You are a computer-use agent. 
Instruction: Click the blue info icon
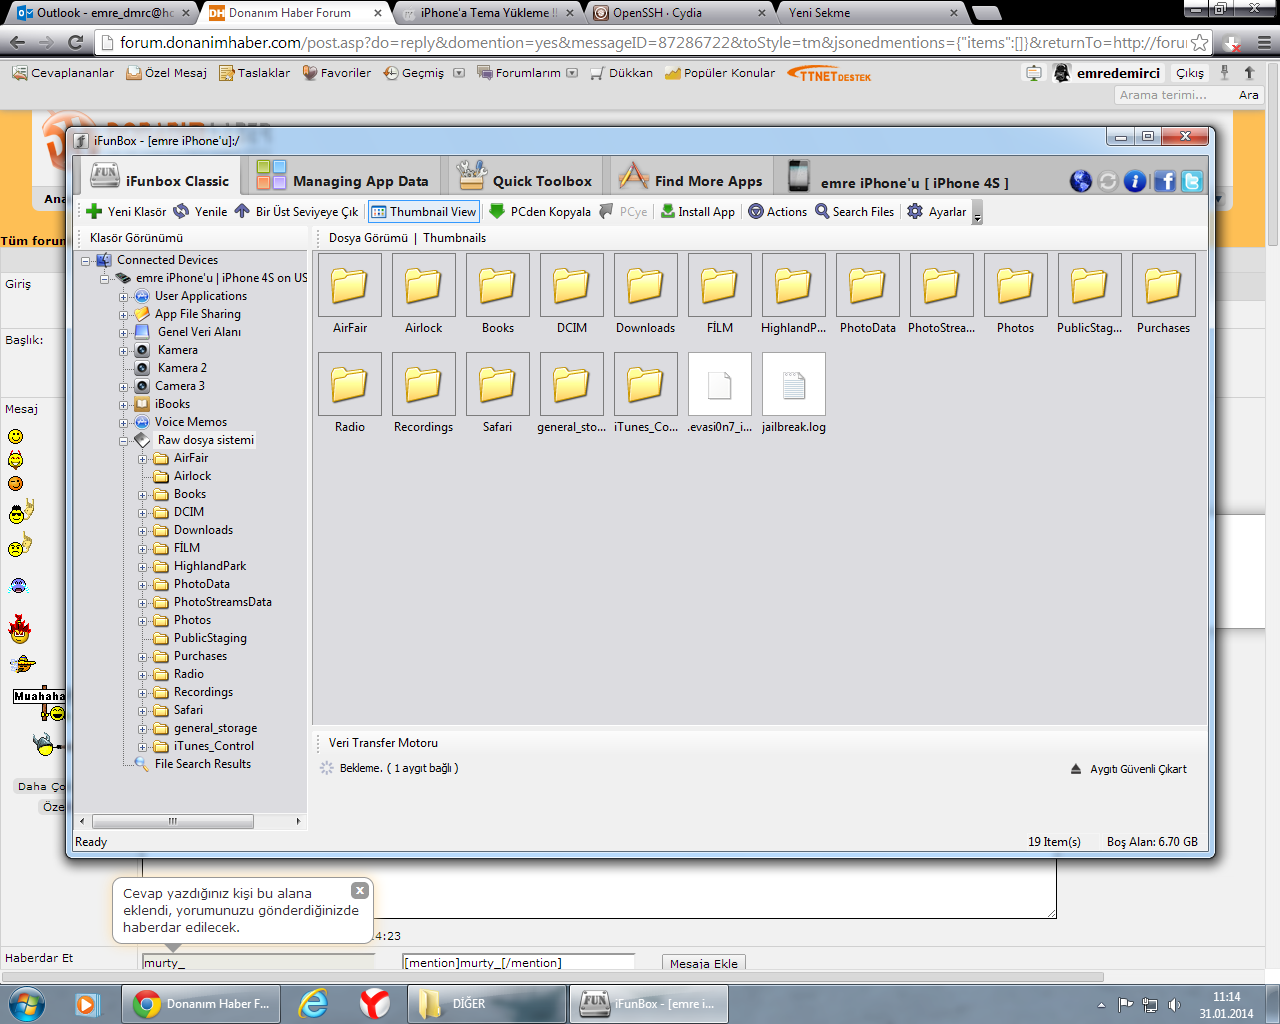pos(1135,181)
